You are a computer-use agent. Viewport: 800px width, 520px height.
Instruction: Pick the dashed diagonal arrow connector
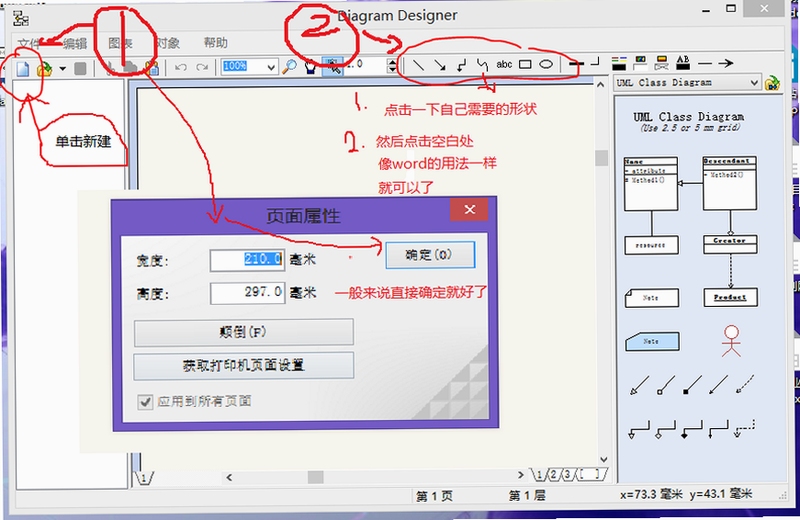(745, 385)
